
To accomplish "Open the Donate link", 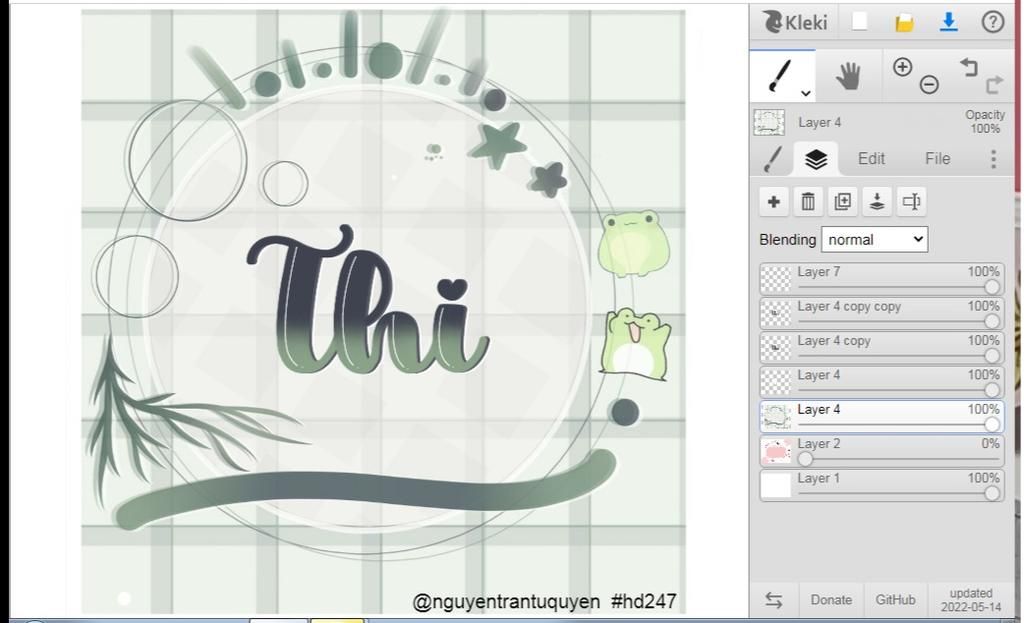I will pos(831,600).
